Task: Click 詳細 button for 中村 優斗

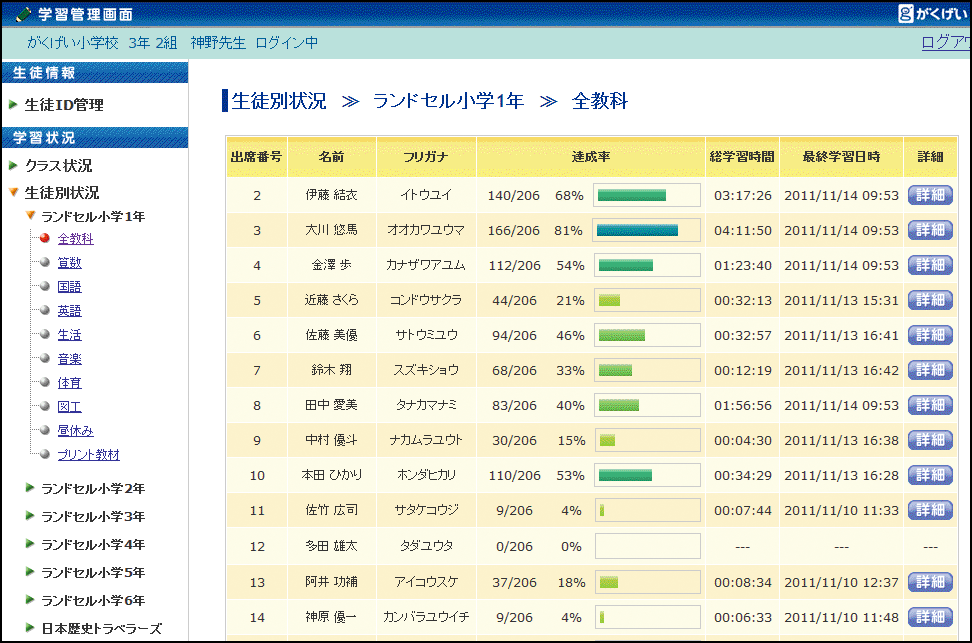Action: pyautogui.click(x=930, y=440)
